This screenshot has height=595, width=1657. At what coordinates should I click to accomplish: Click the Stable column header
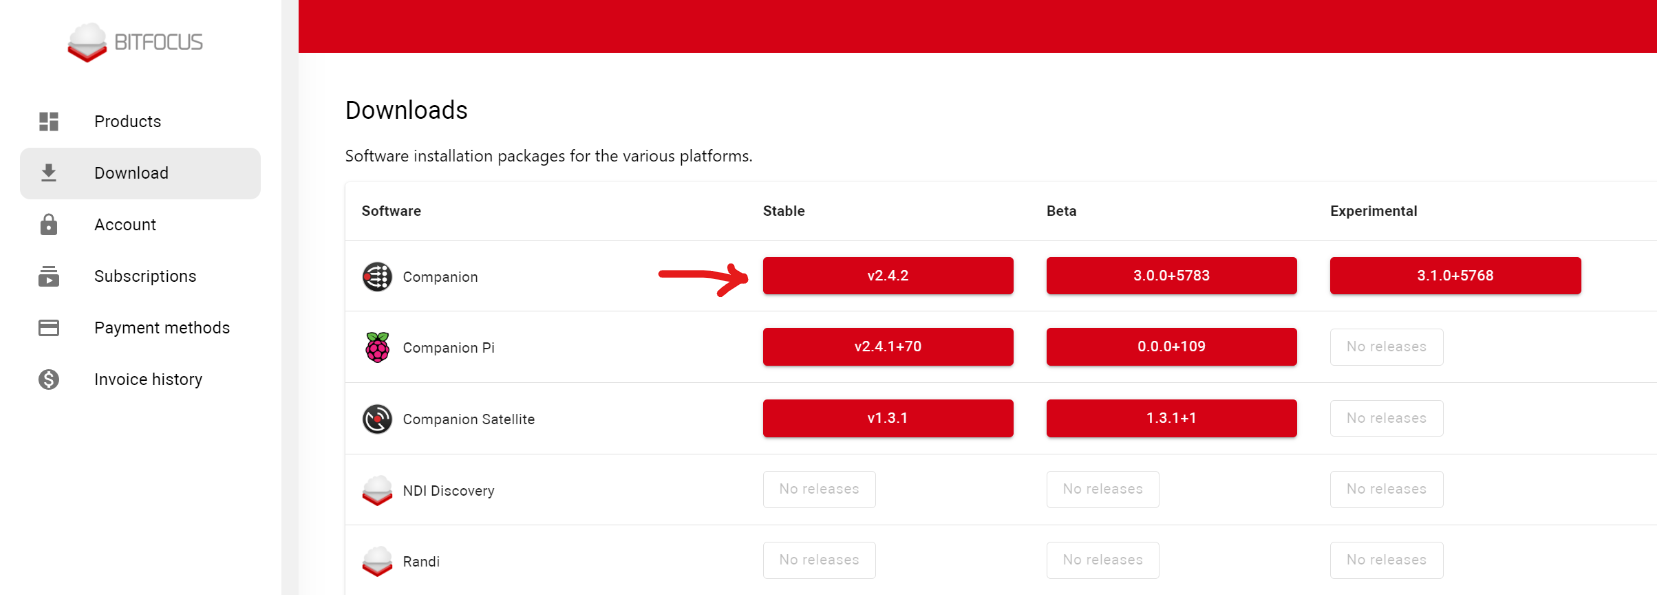[x=784, y=211]
